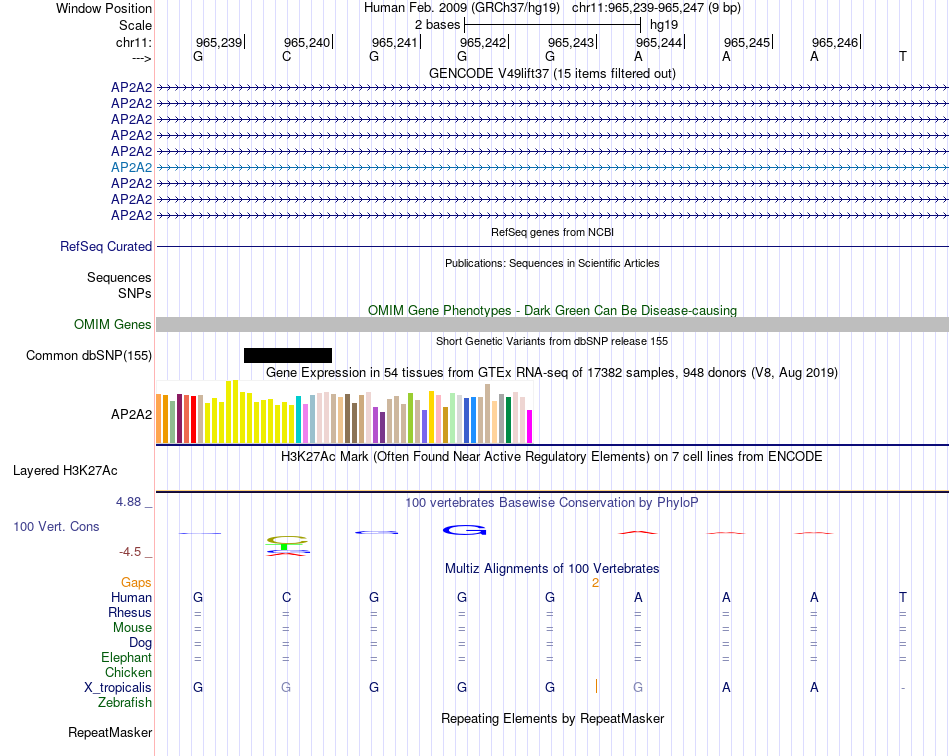Click the Common dbSNP(155) label
This screenshot has width=950, height=756.
click(89, 356)
